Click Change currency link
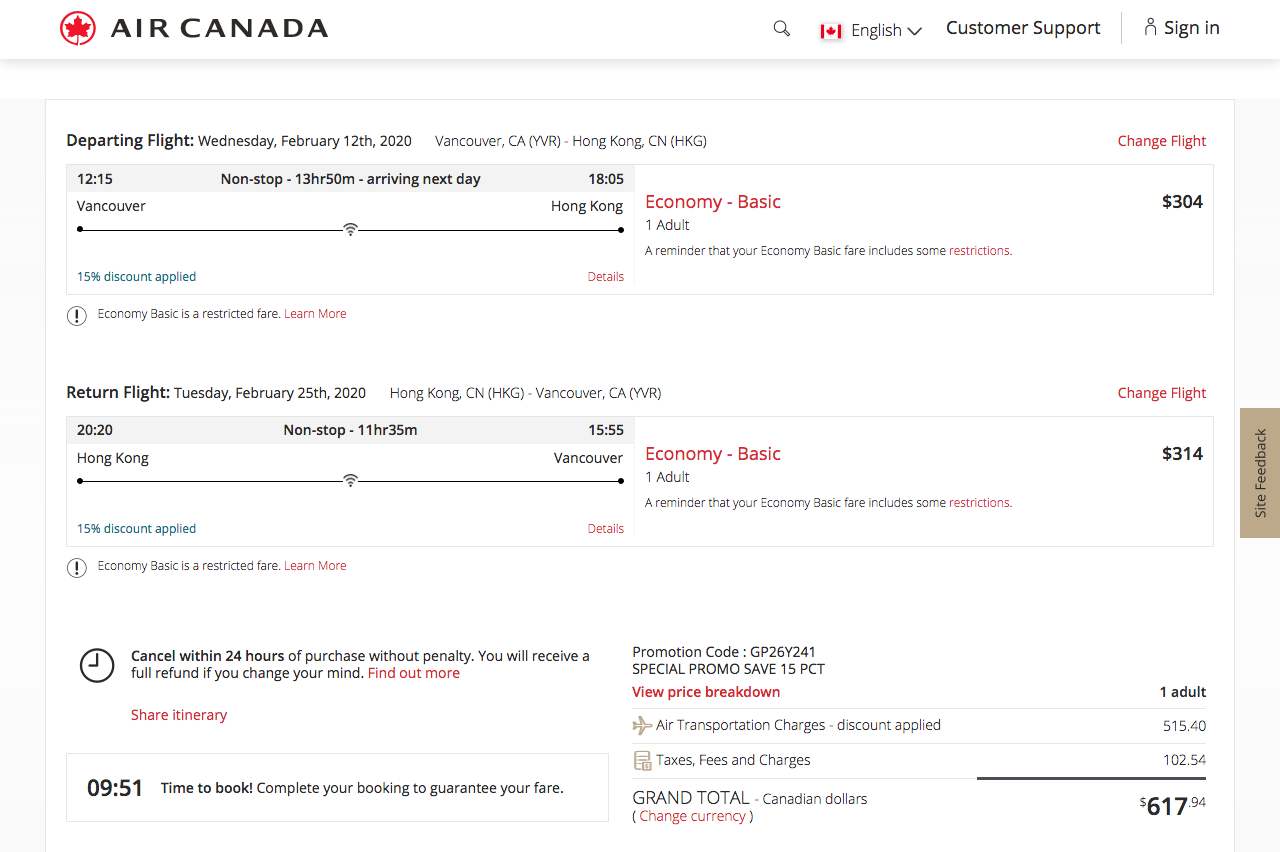The height and width of the screenshot is (852, 1280). [693, 816]
